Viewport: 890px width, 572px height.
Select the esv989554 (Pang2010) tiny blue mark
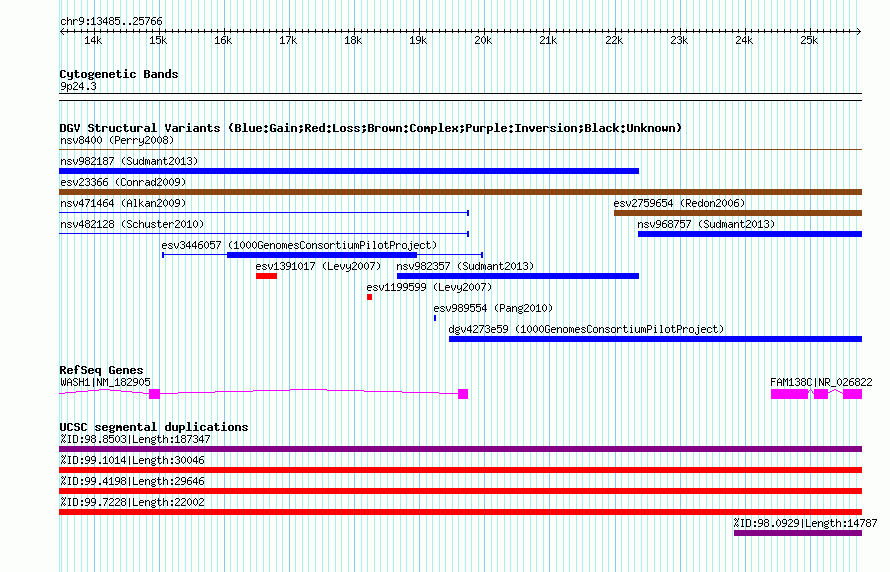point(435,318)
